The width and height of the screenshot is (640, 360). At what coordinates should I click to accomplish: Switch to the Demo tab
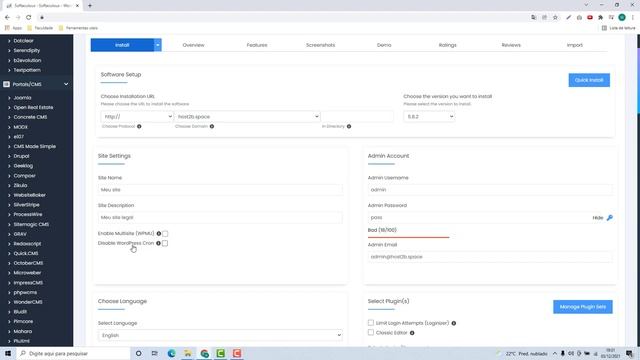[384, 45]
